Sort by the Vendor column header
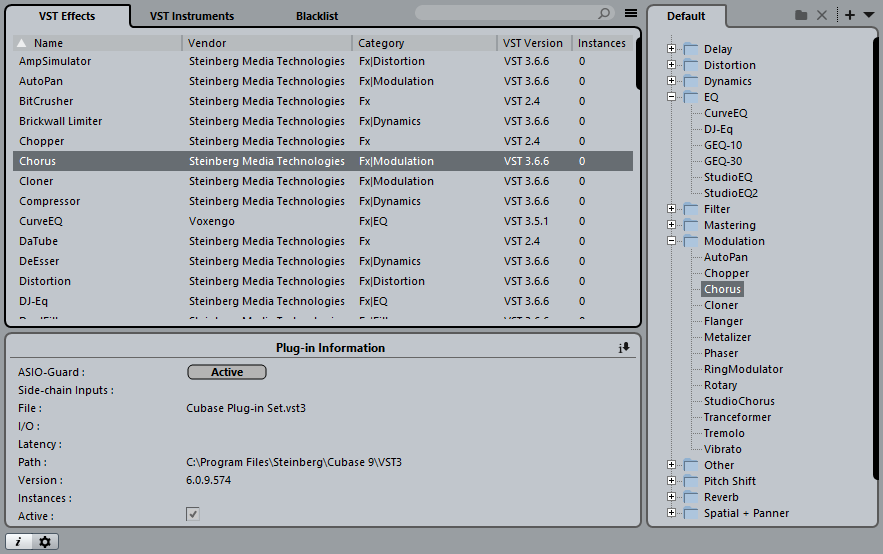 [267, 43]
